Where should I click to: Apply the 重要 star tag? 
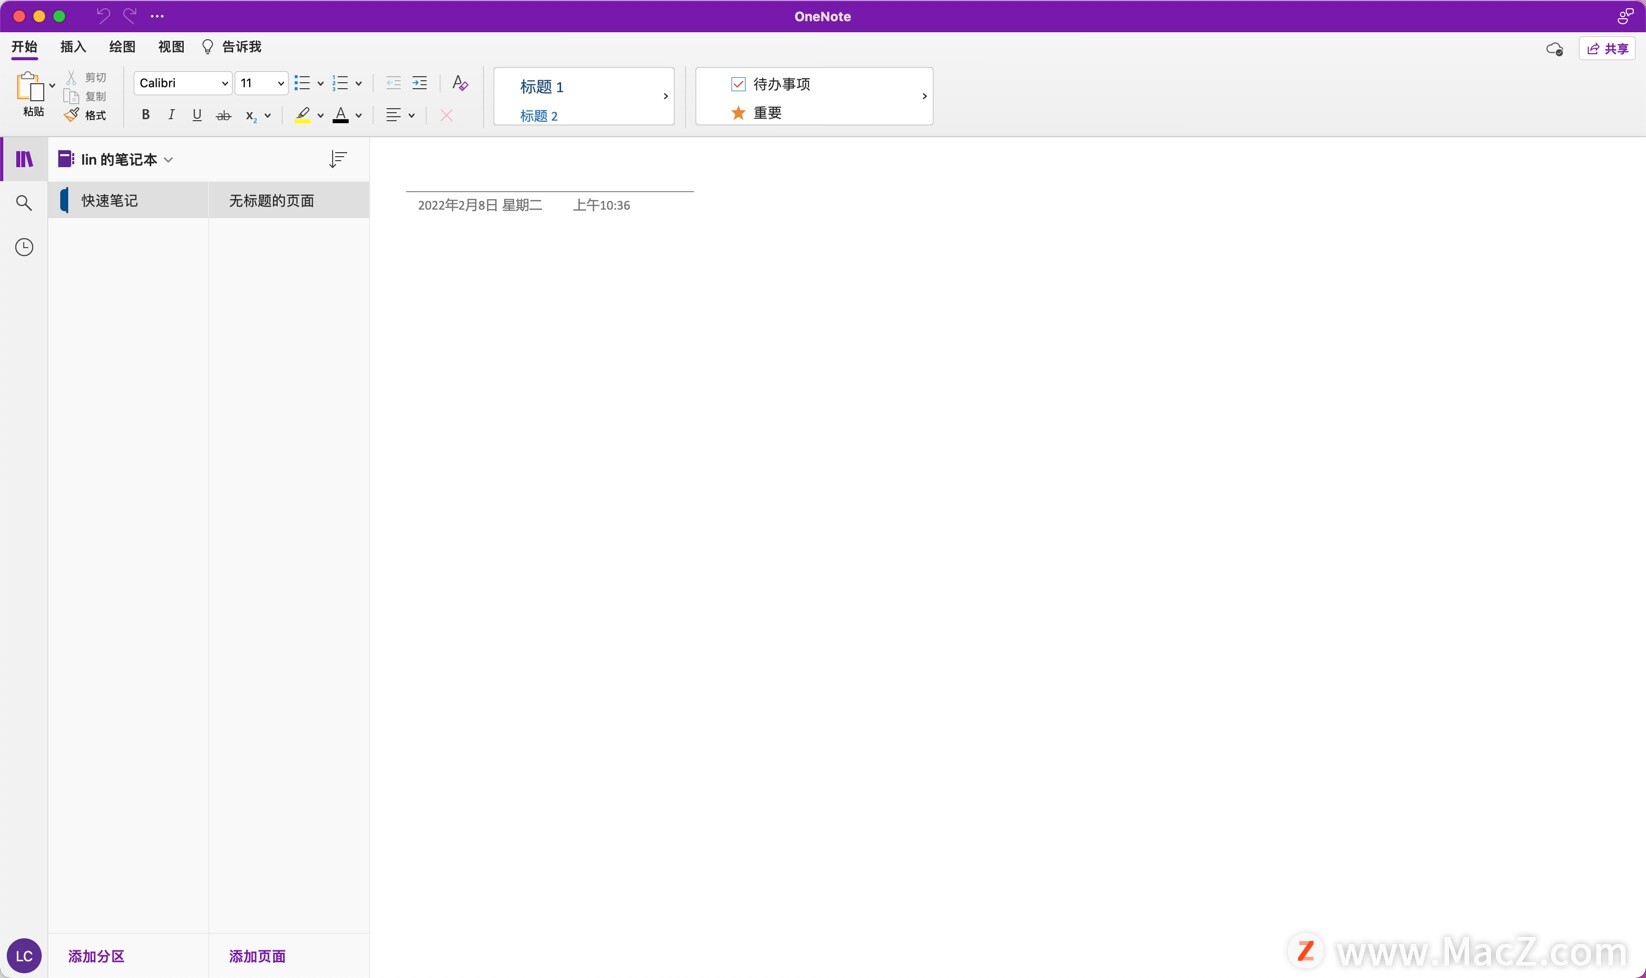756,113
